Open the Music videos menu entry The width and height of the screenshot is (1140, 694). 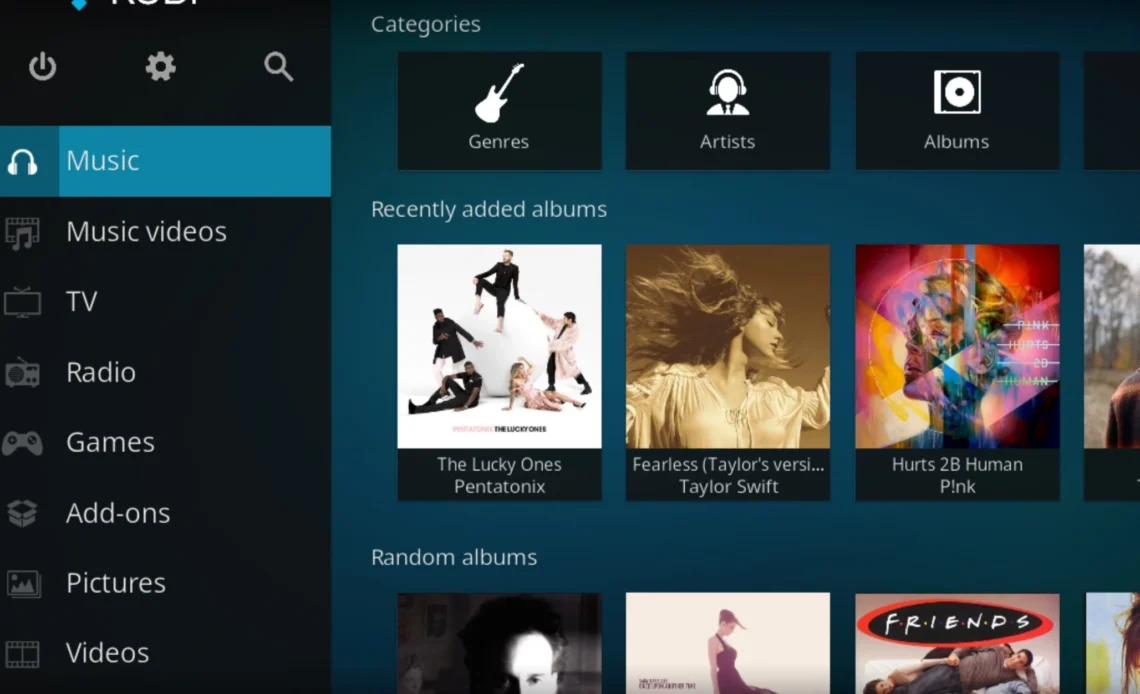165,232
